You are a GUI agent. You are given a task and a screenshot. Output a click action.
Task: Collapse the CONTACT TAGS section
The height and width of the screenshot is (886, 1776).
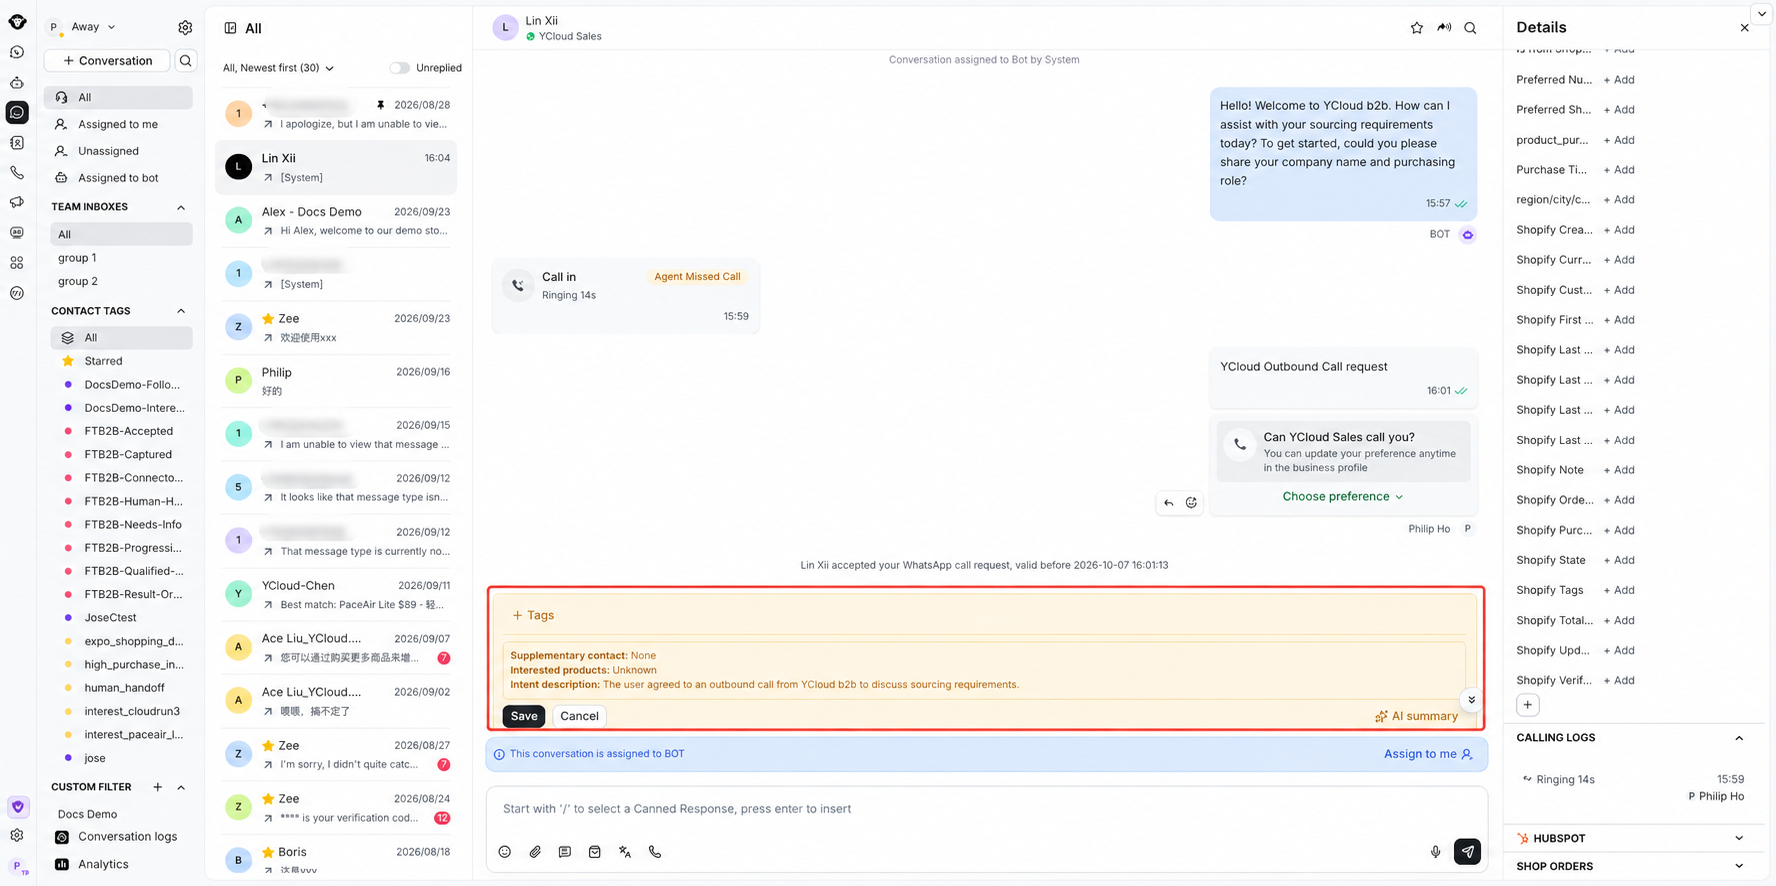181,311
